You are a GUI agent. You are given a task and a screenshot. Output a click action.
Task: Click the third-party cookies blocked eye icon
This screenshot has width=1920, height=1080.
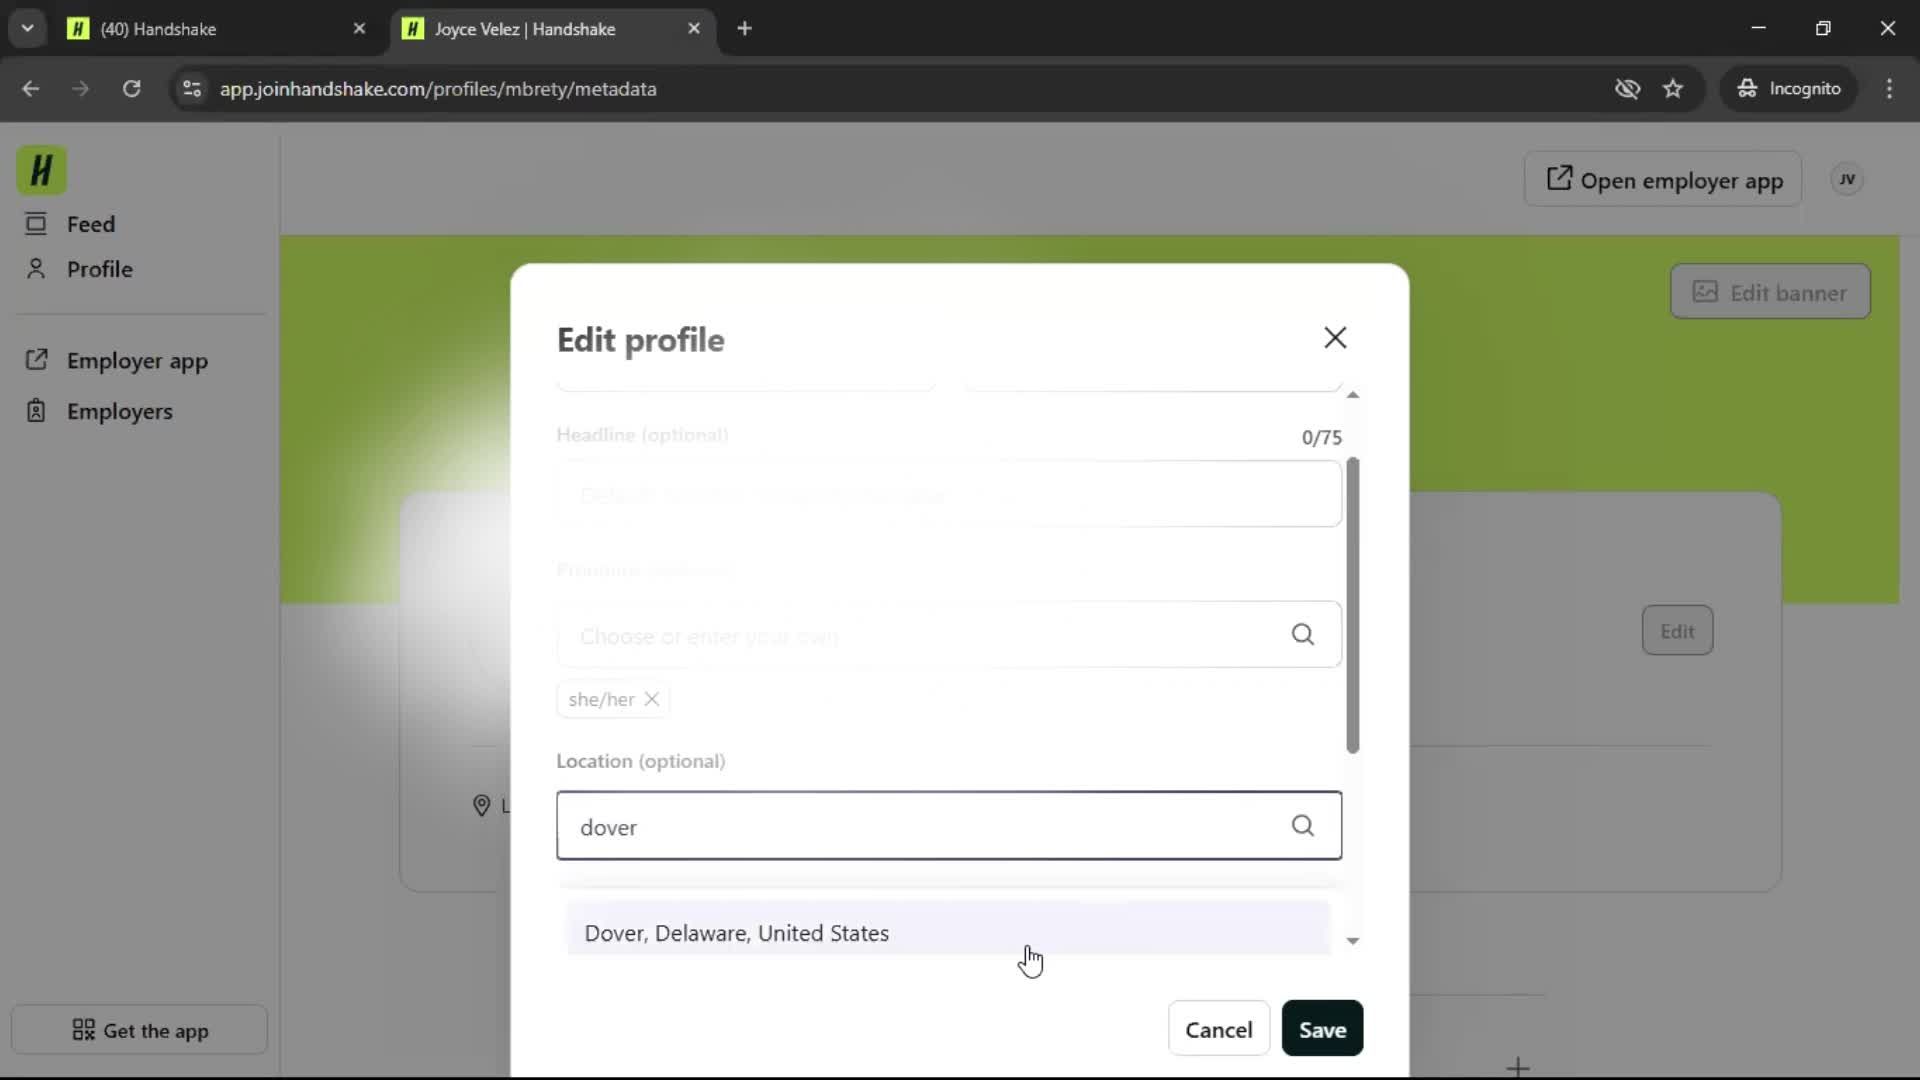pos(1627,89)
